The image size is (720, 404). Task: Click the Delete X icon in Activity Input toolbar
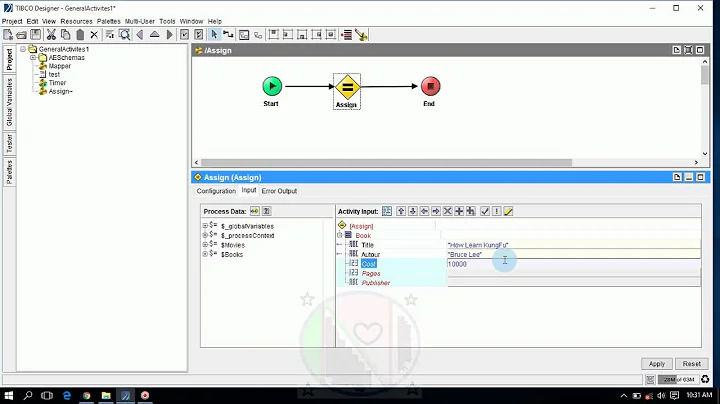coord(447,211)
